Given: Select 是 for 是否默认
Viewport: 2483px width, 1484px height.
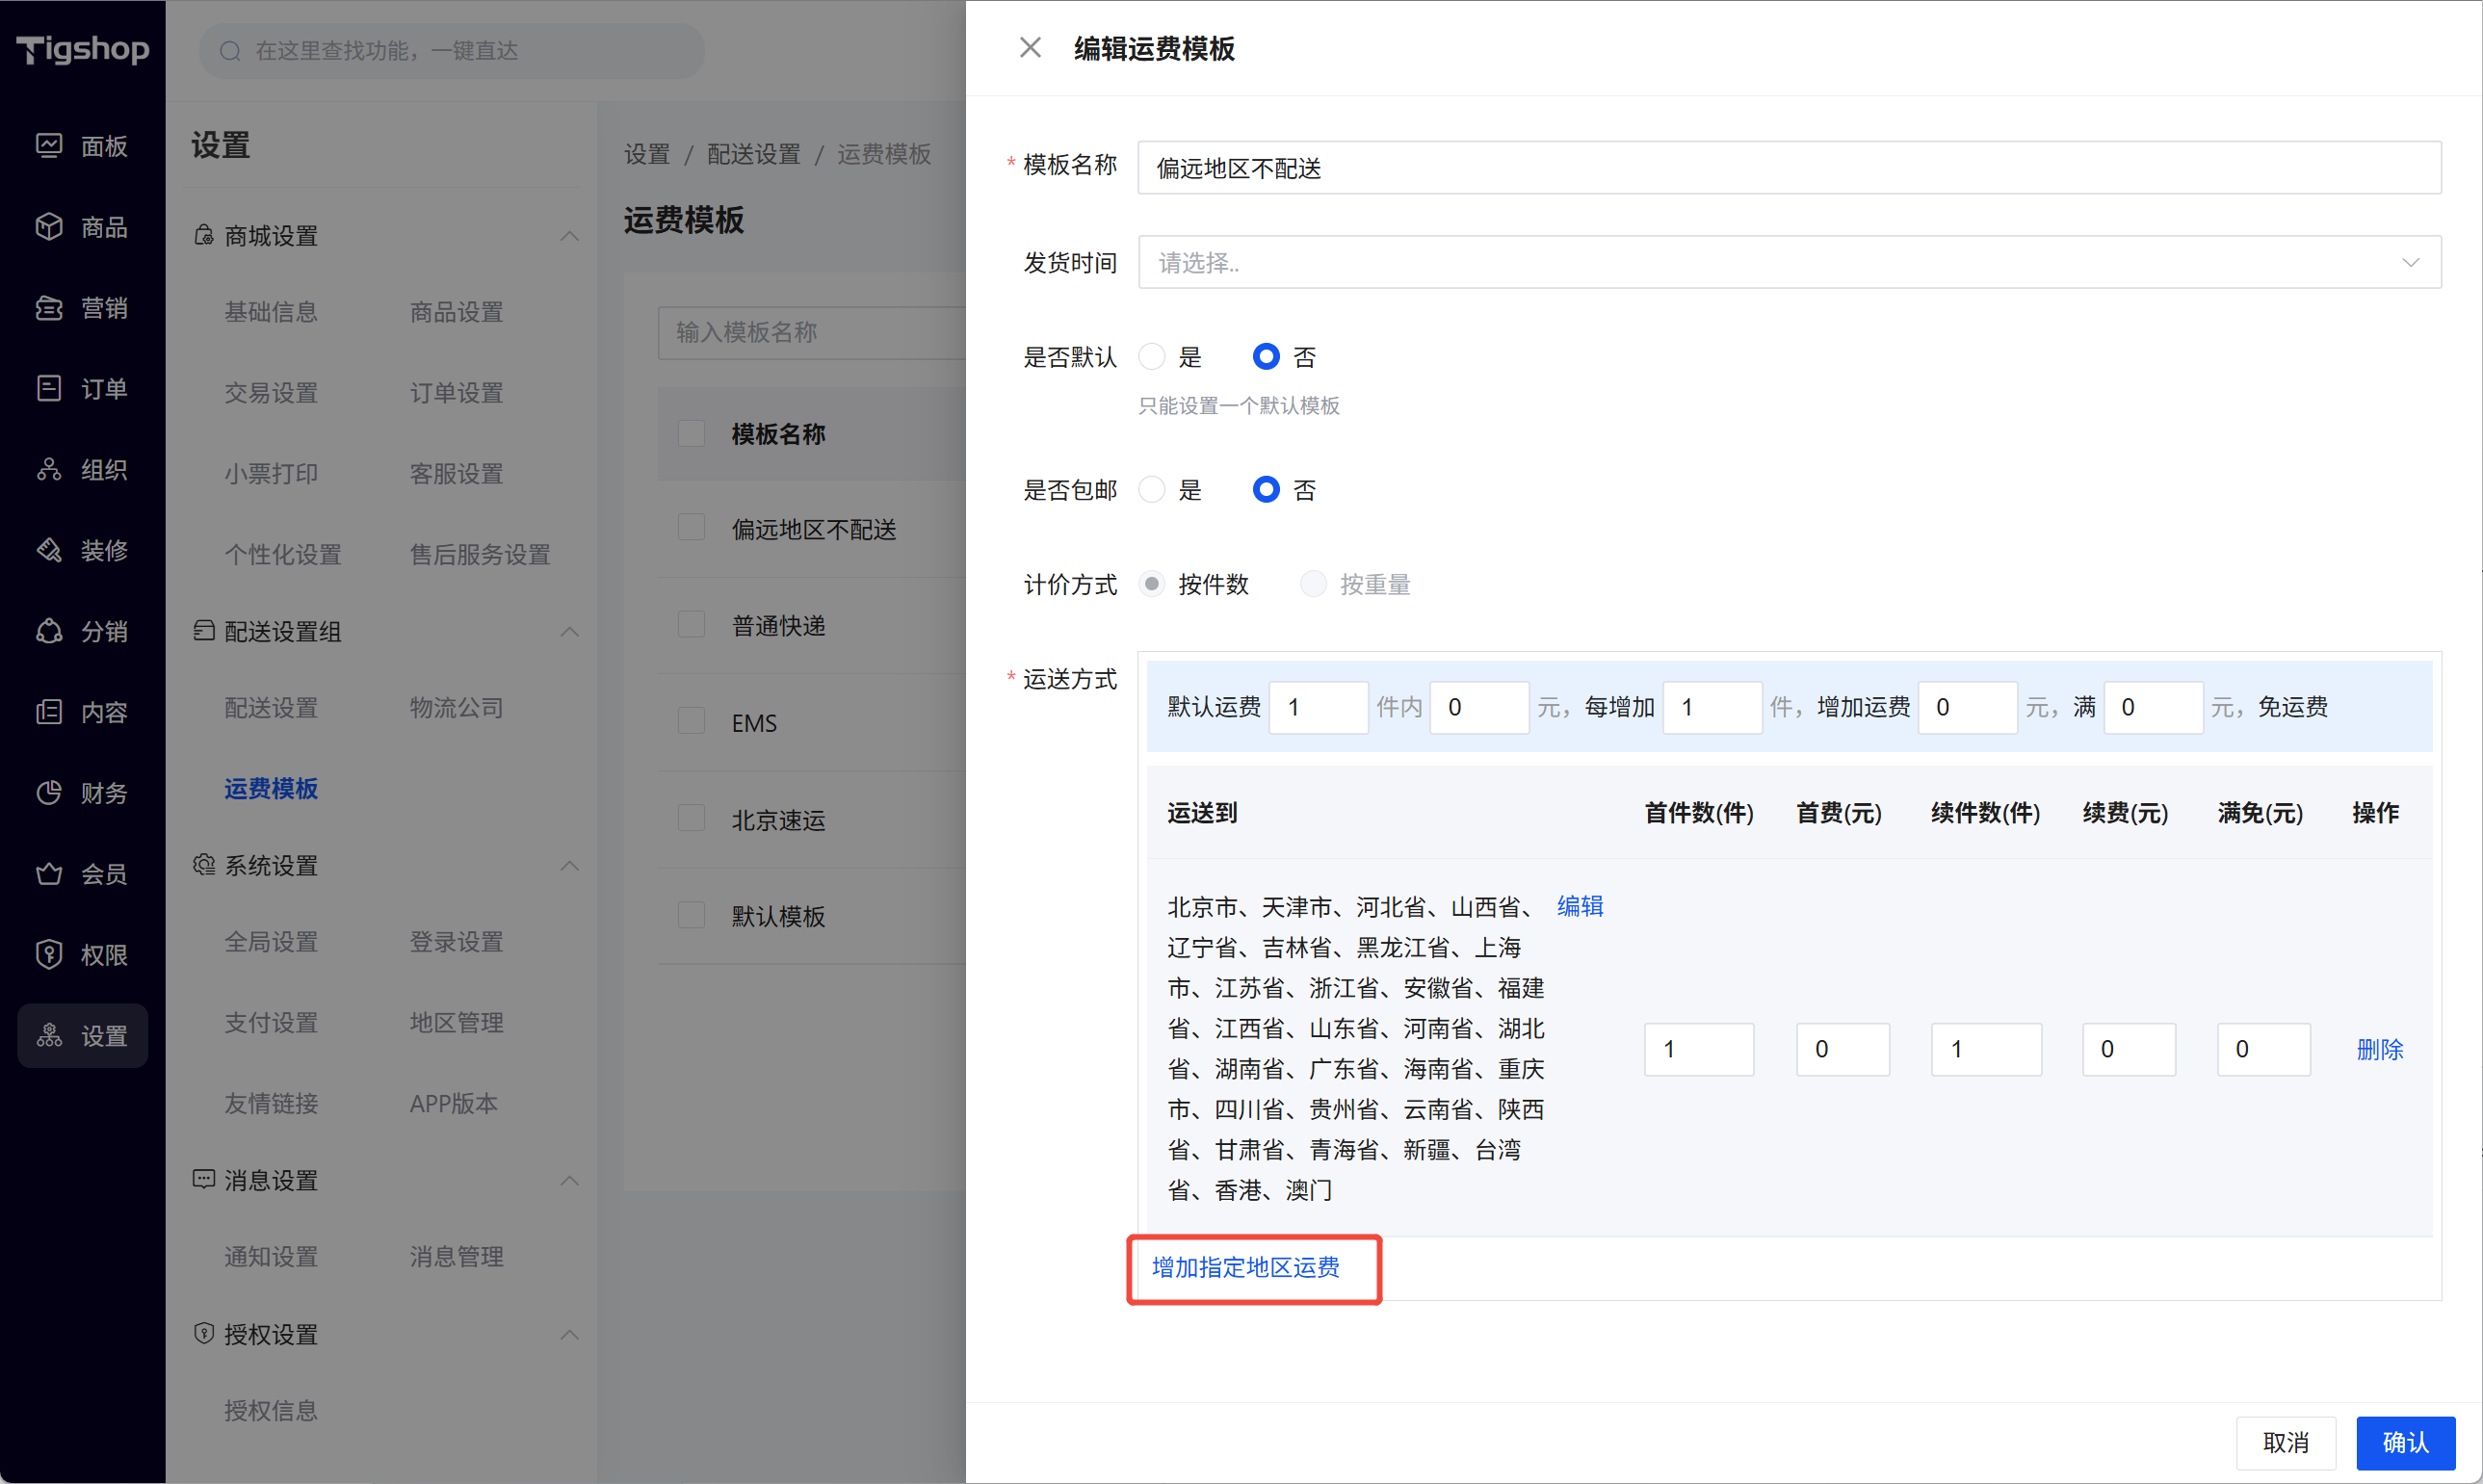Looking at the screenshot, I should pyautogui.click(x=1152, y=357).
